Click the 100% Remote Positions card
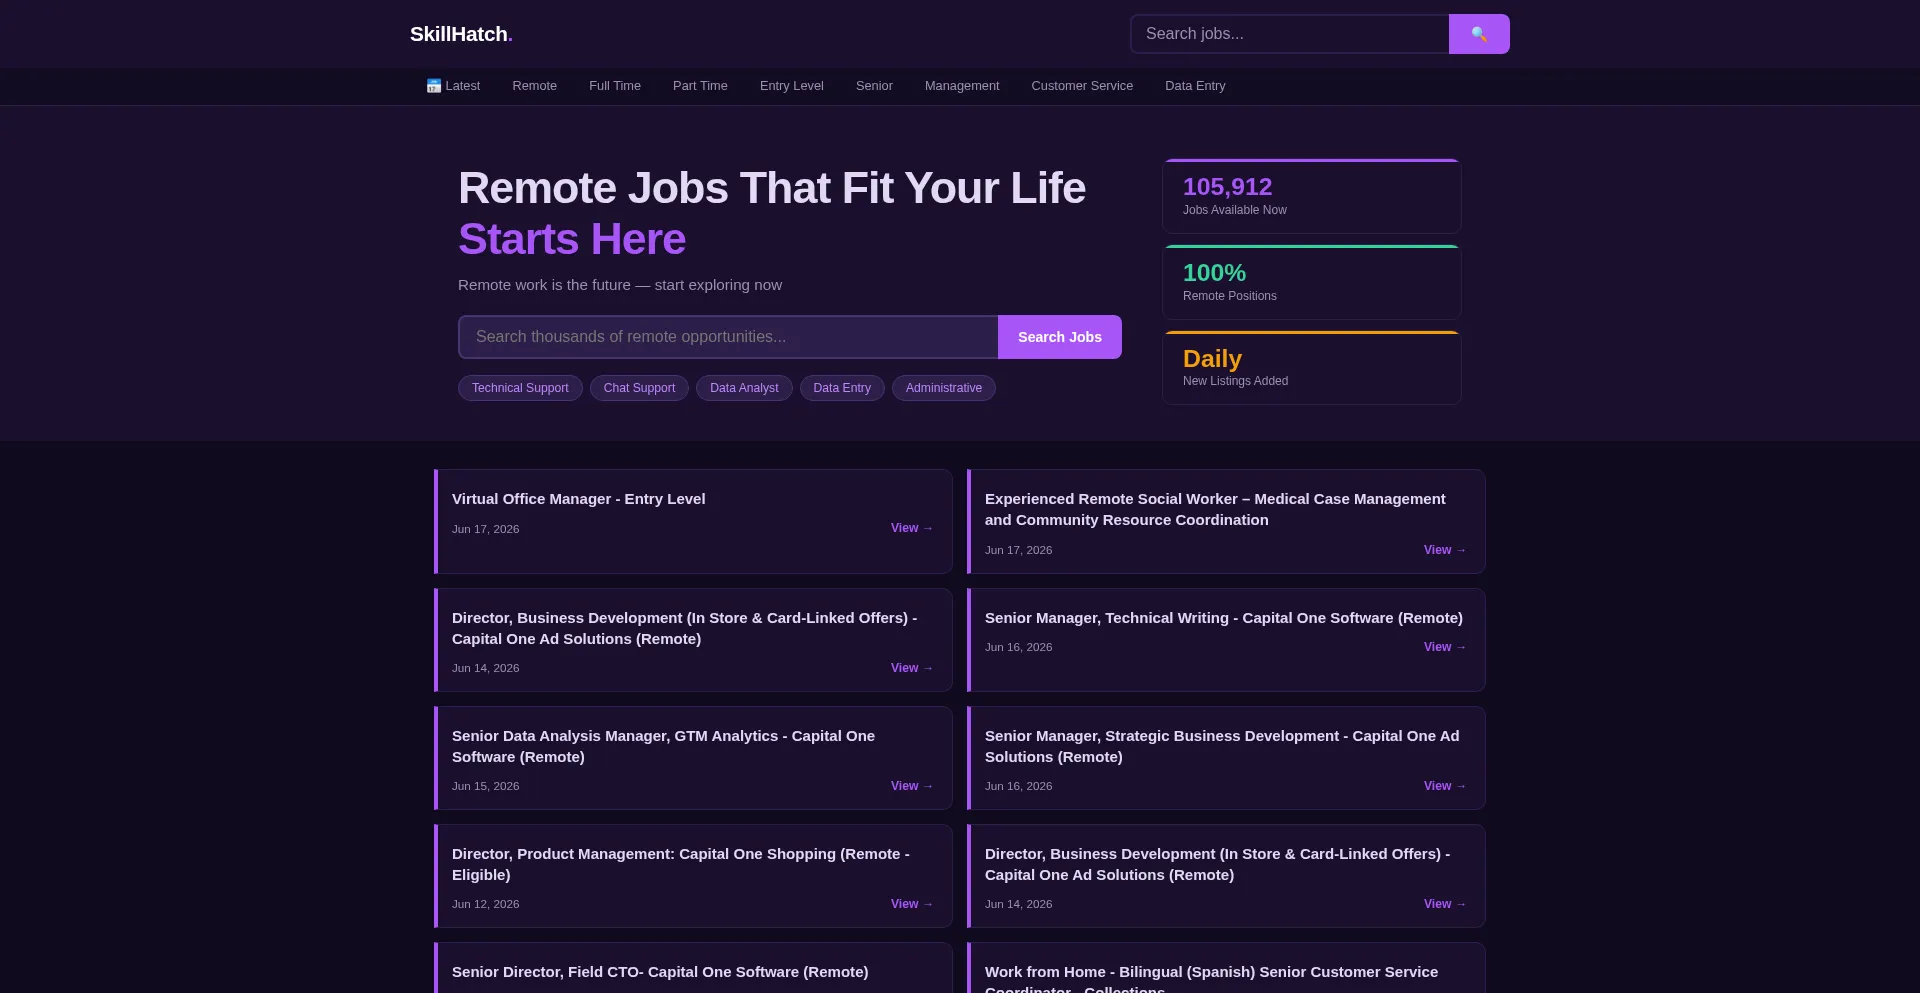Image resolution: width=1920 pixels, height=993 pixels. coord(1312,282)
